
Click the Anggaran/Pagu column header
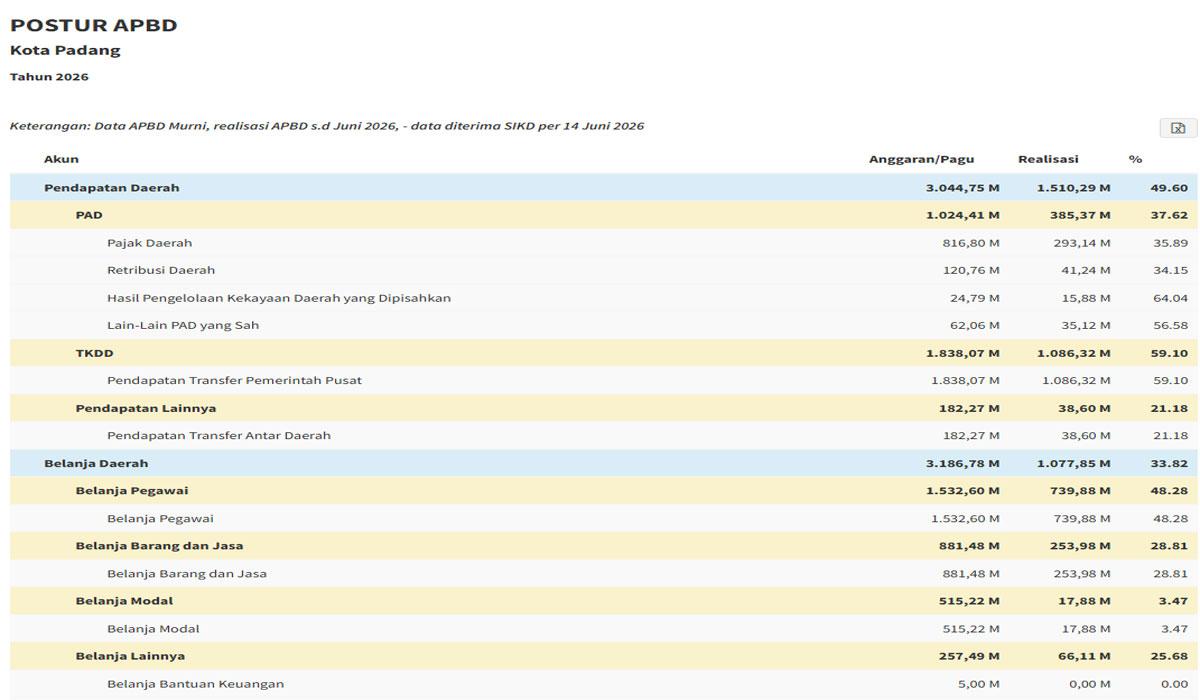(921, 159)
